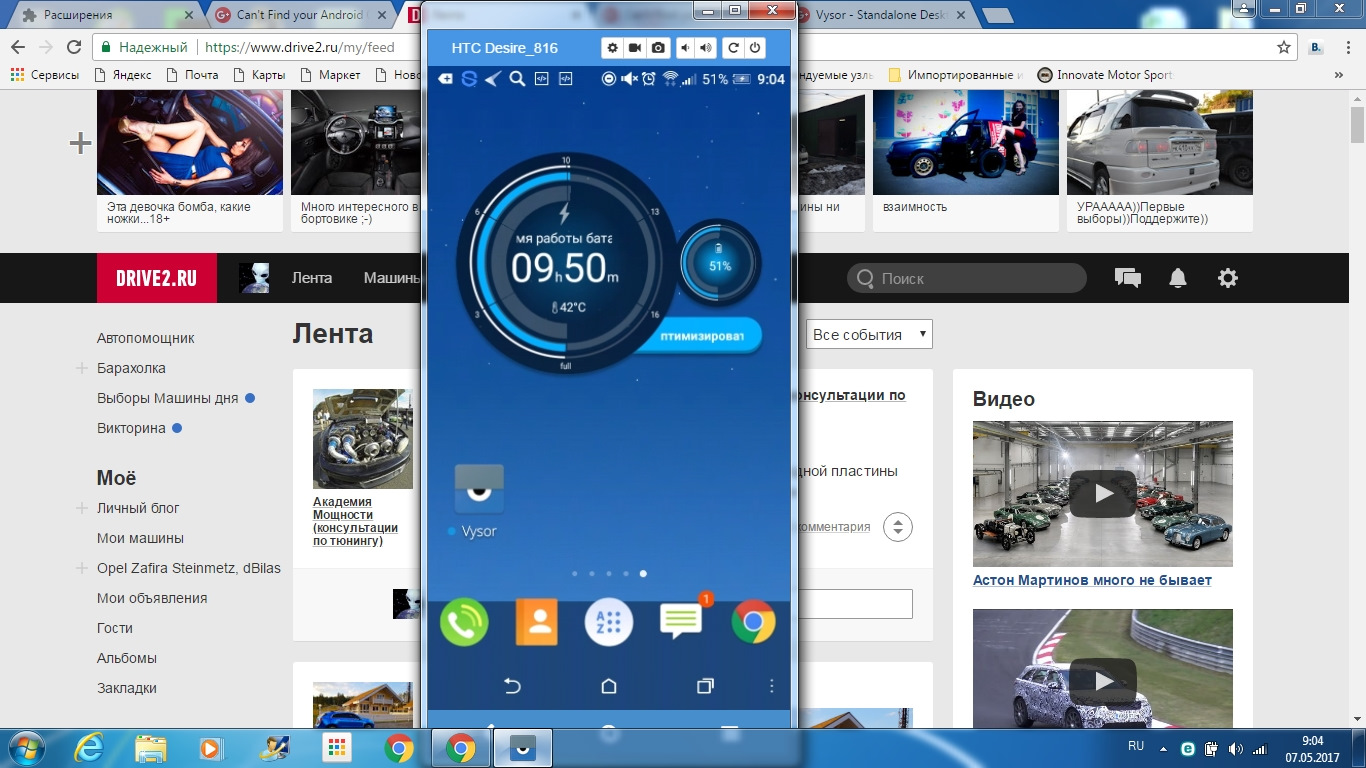This screenshot has width=1366, height=768.
Task: Open Windows Media Player from the taskbar
Action: tap(211, 748)
